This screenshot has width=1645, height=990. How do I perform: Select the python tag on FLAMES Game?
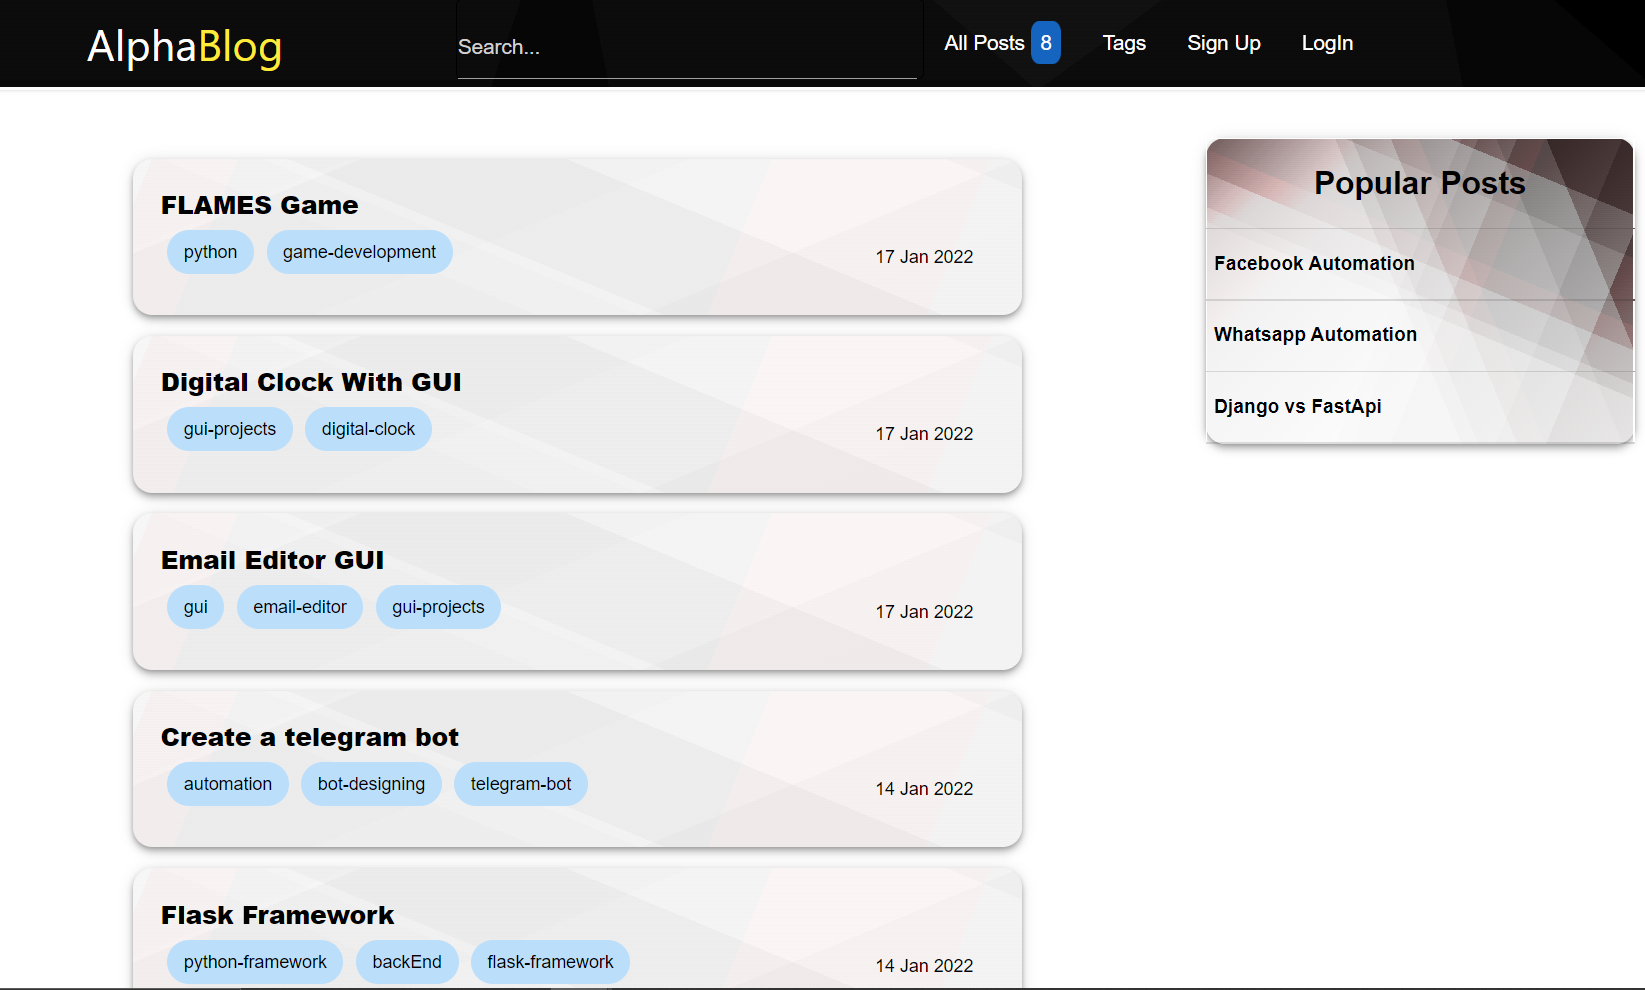(210, 252)
